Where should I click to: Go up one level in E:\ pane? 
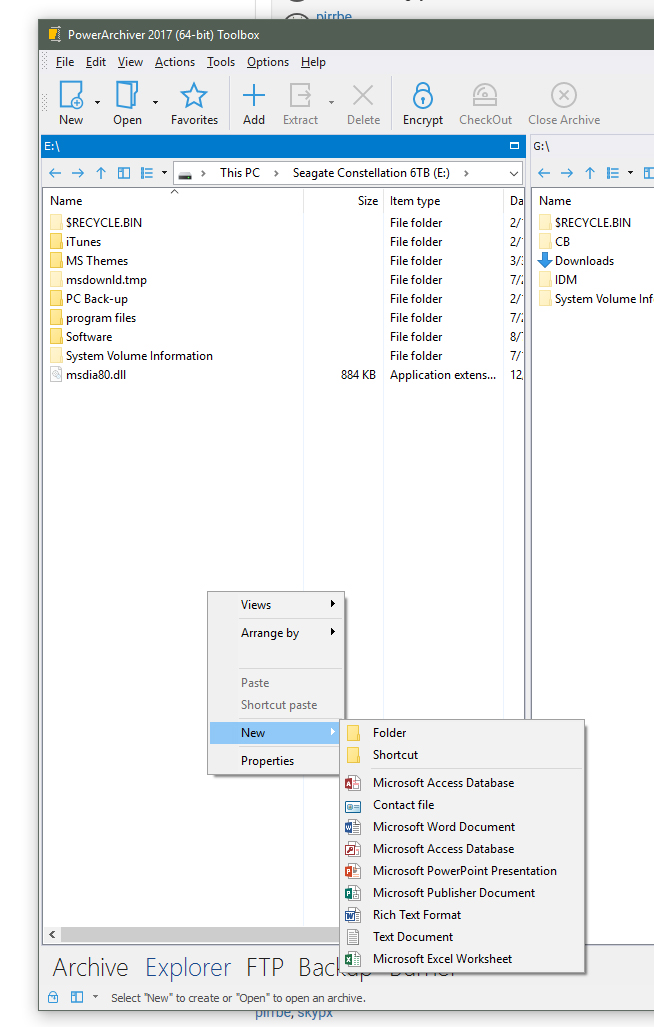[x=101, y=173]
